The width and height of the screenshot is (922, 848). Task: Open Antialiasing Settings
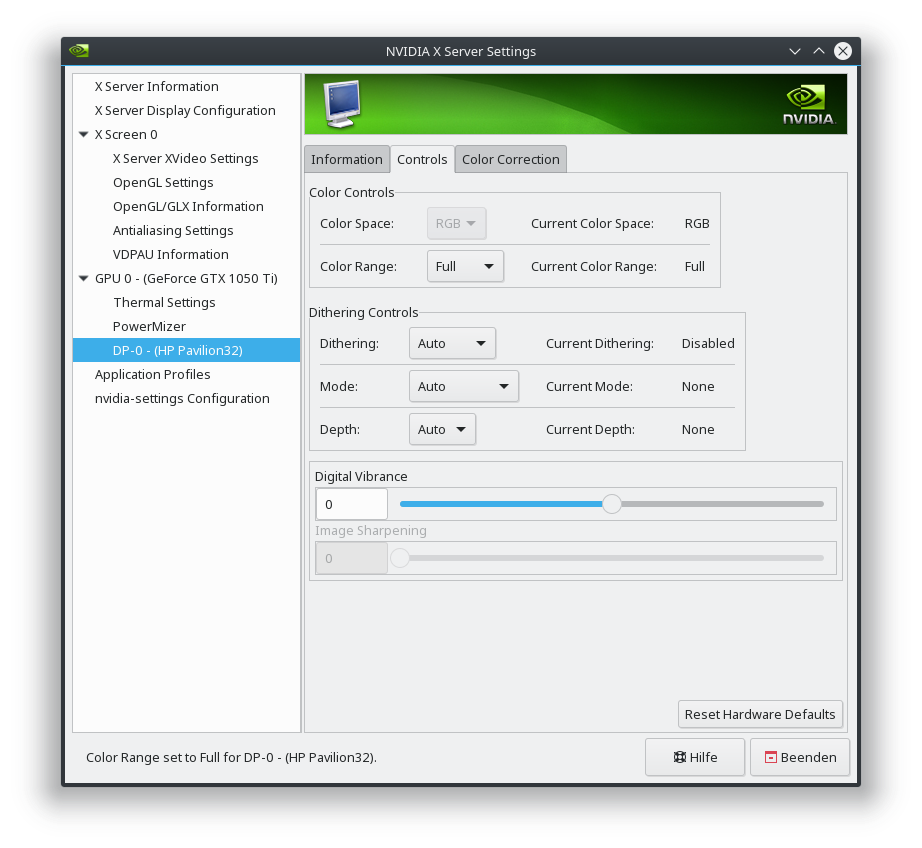186,231
